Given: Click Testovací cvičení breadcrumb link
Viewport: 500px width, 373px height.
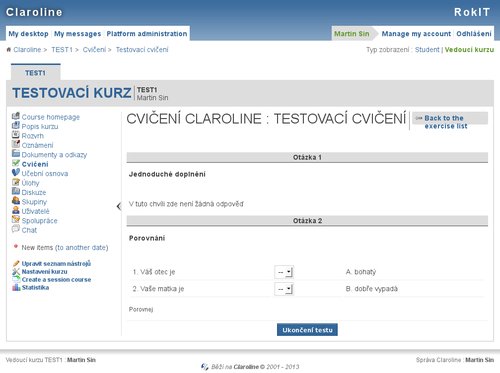Looking at the screenshot, I should (142, 50).
